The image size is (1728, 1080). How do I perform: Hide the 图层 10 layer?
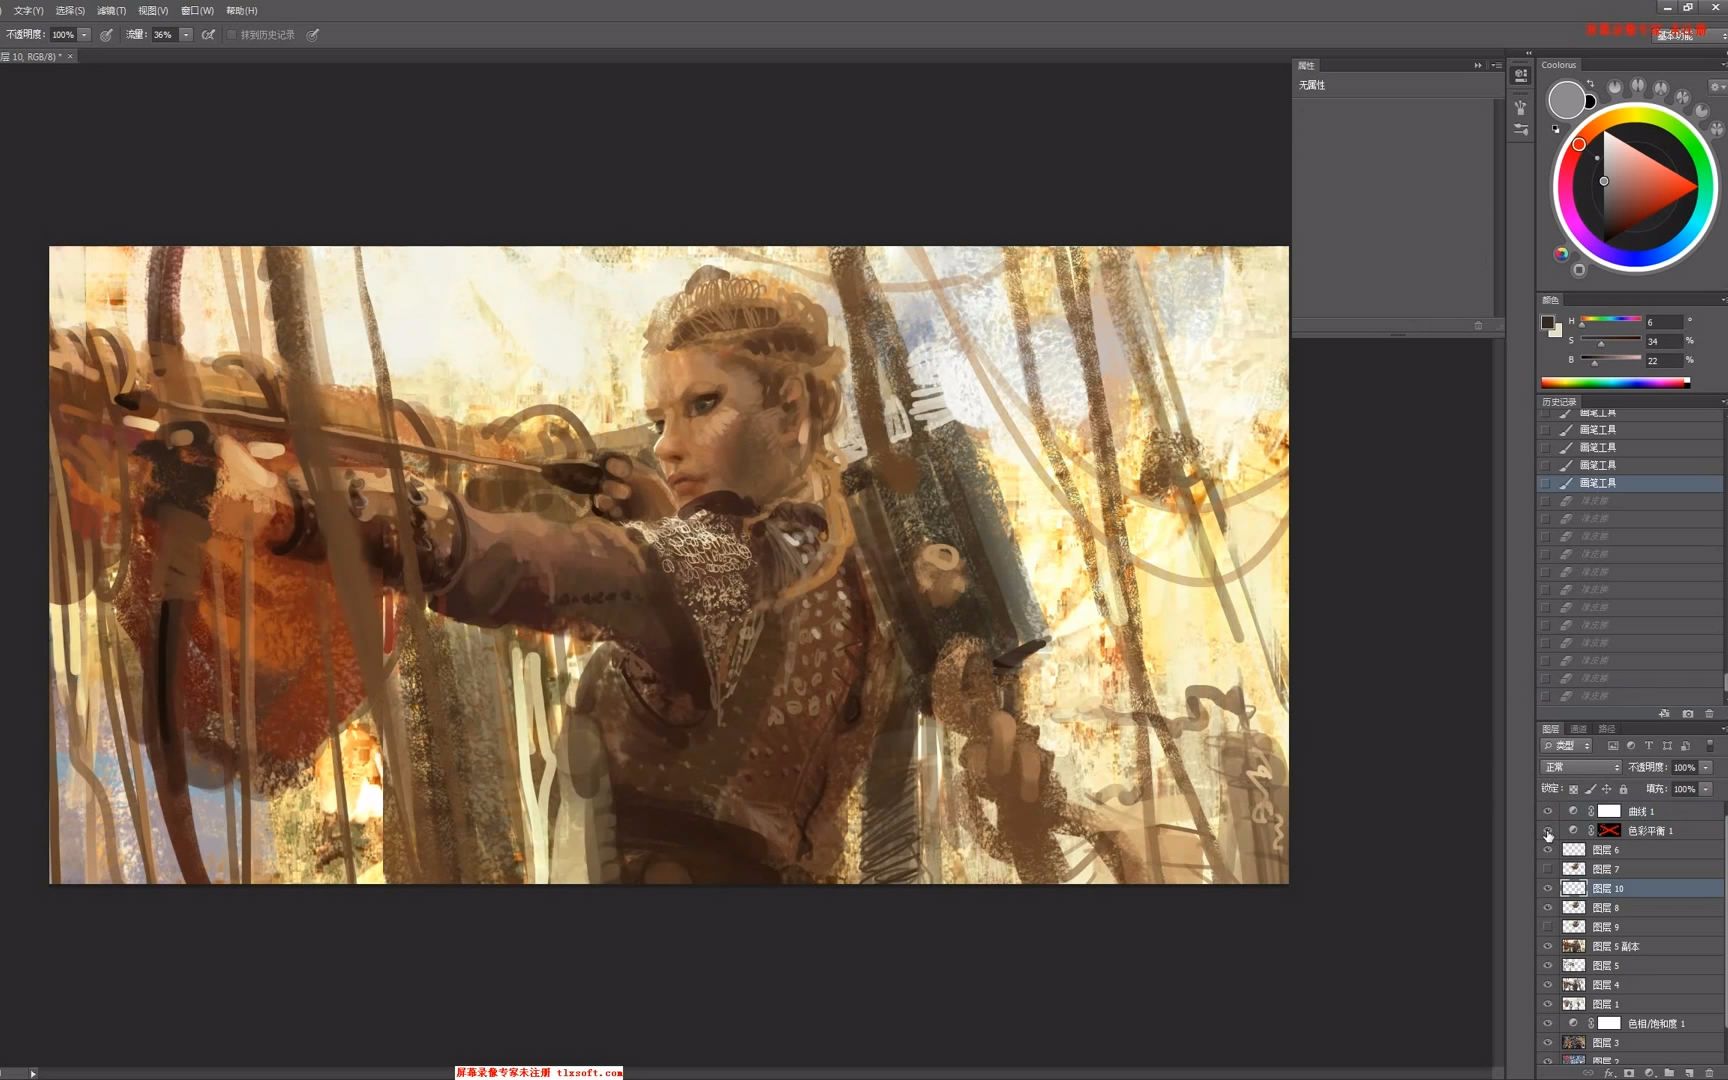[x=1547, y=888]
